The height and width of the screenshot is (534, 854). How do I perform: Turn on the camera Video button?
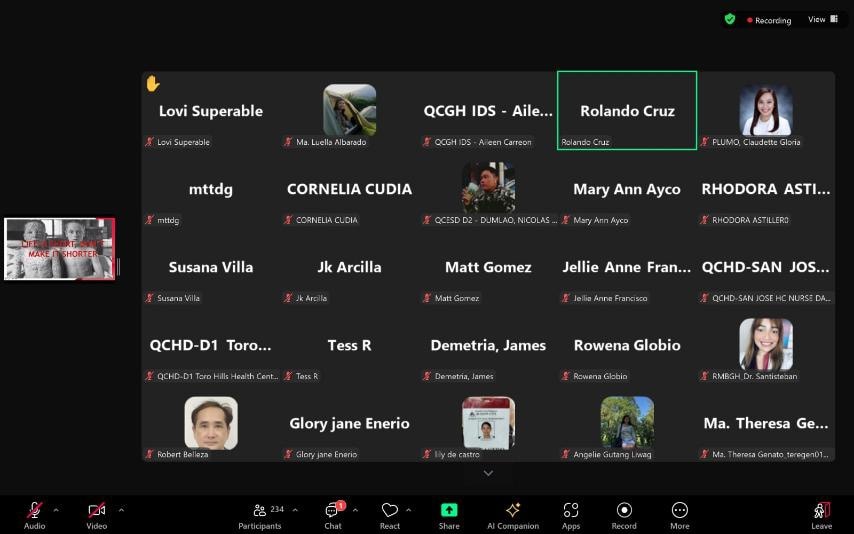point(96,515)
